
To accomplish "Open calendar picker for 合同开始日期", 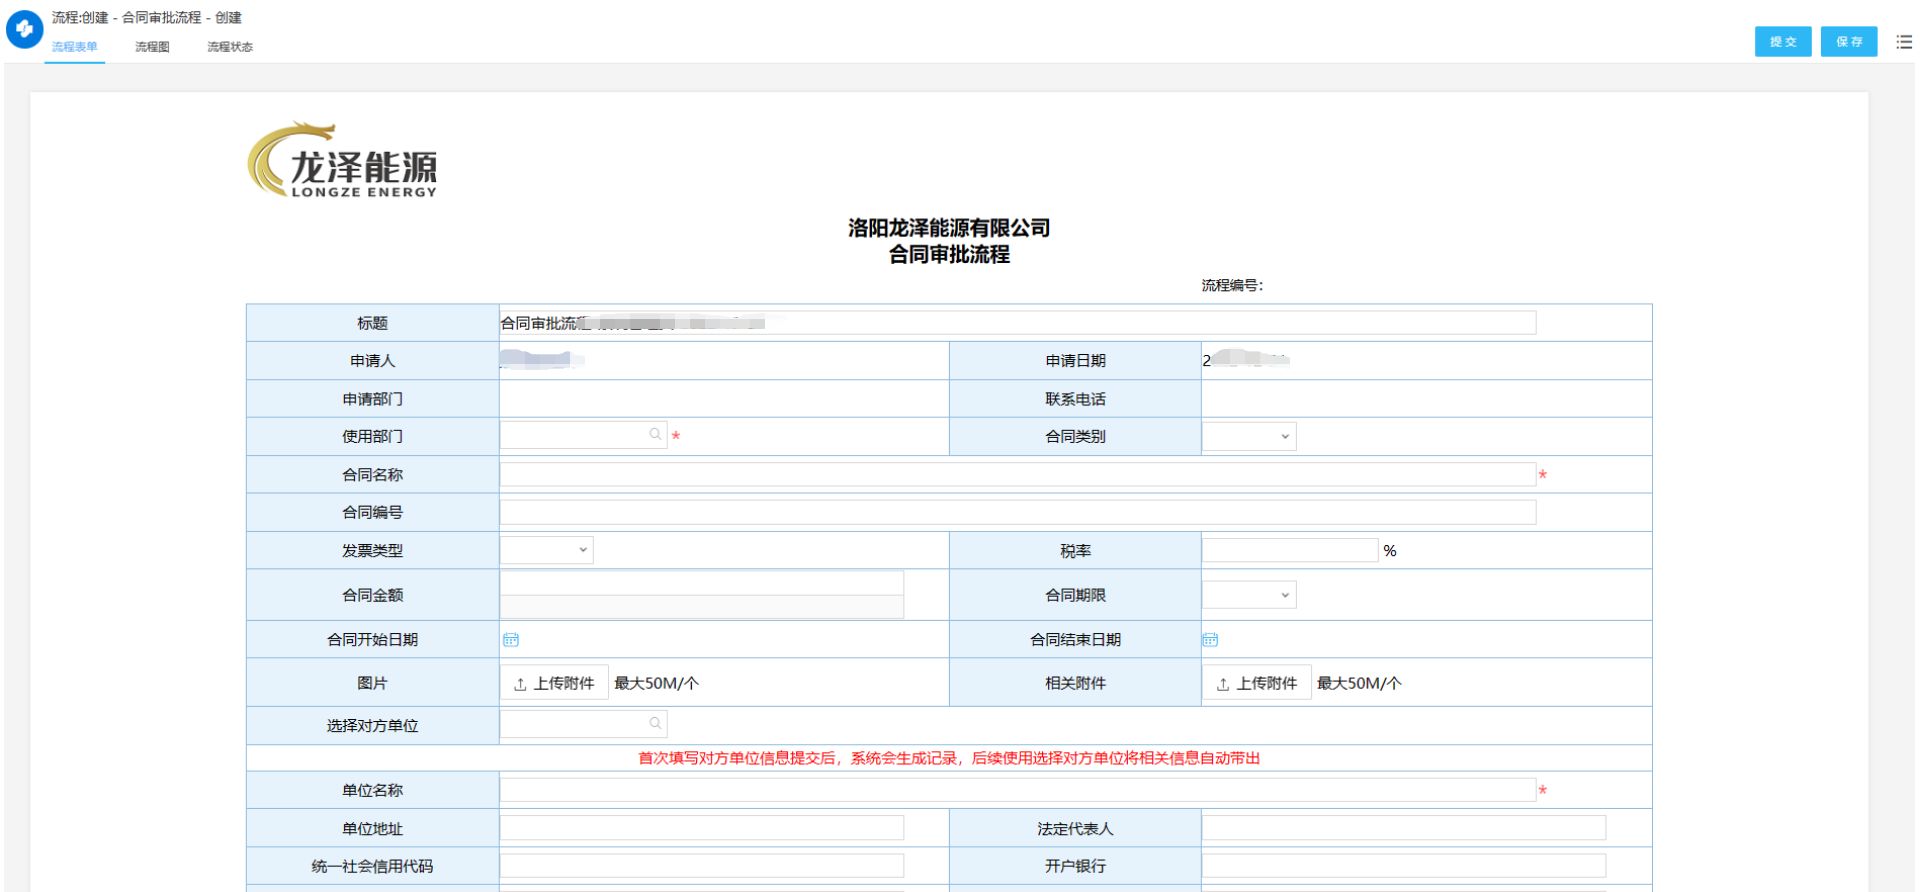I will (x=511, y=640).
